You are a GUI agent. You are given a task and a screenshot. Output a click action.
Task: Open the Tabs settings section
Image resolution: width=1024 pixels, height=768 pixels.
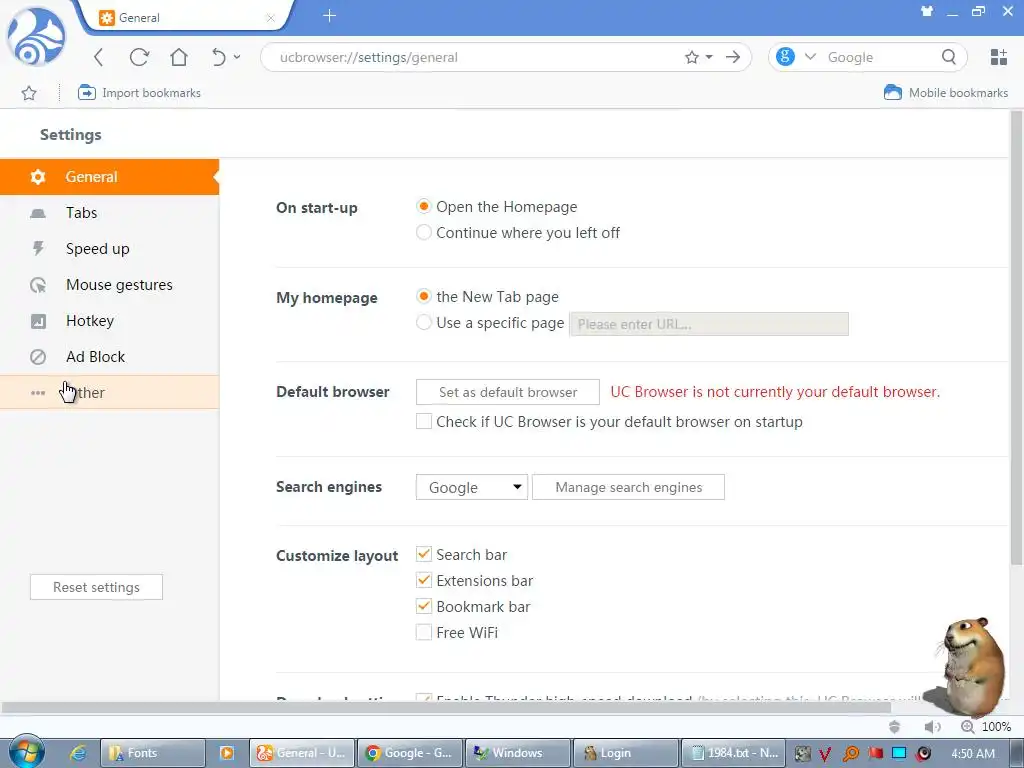click(110, 213)
